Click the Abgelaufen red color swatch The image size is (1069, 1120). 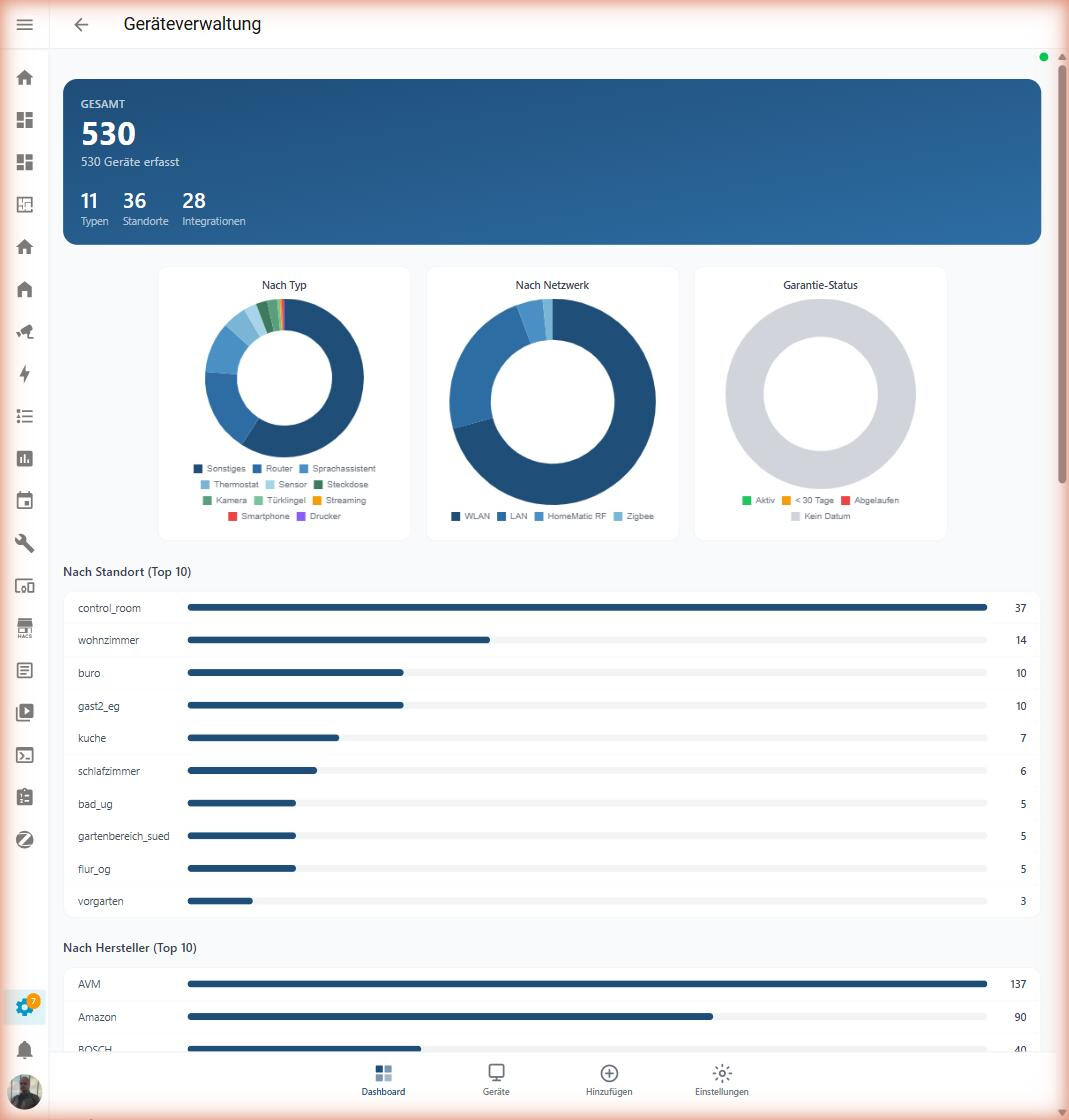(x=845, y=501)
